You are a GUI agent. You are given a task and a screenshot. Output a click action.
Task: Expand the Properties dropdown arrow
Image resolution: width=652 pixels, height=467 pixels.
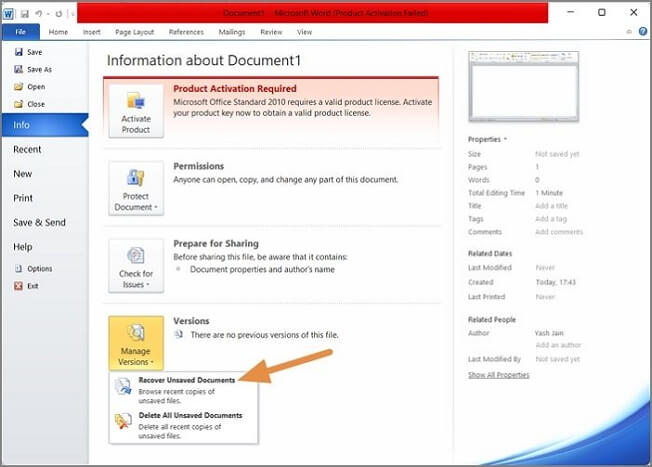(x=505, y=139)
